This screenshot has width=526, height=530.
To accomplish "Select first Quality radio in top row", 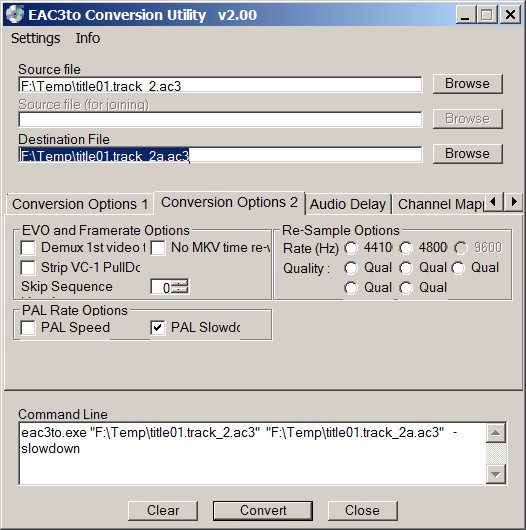I will pyautogui.click(x=351, y=268).
